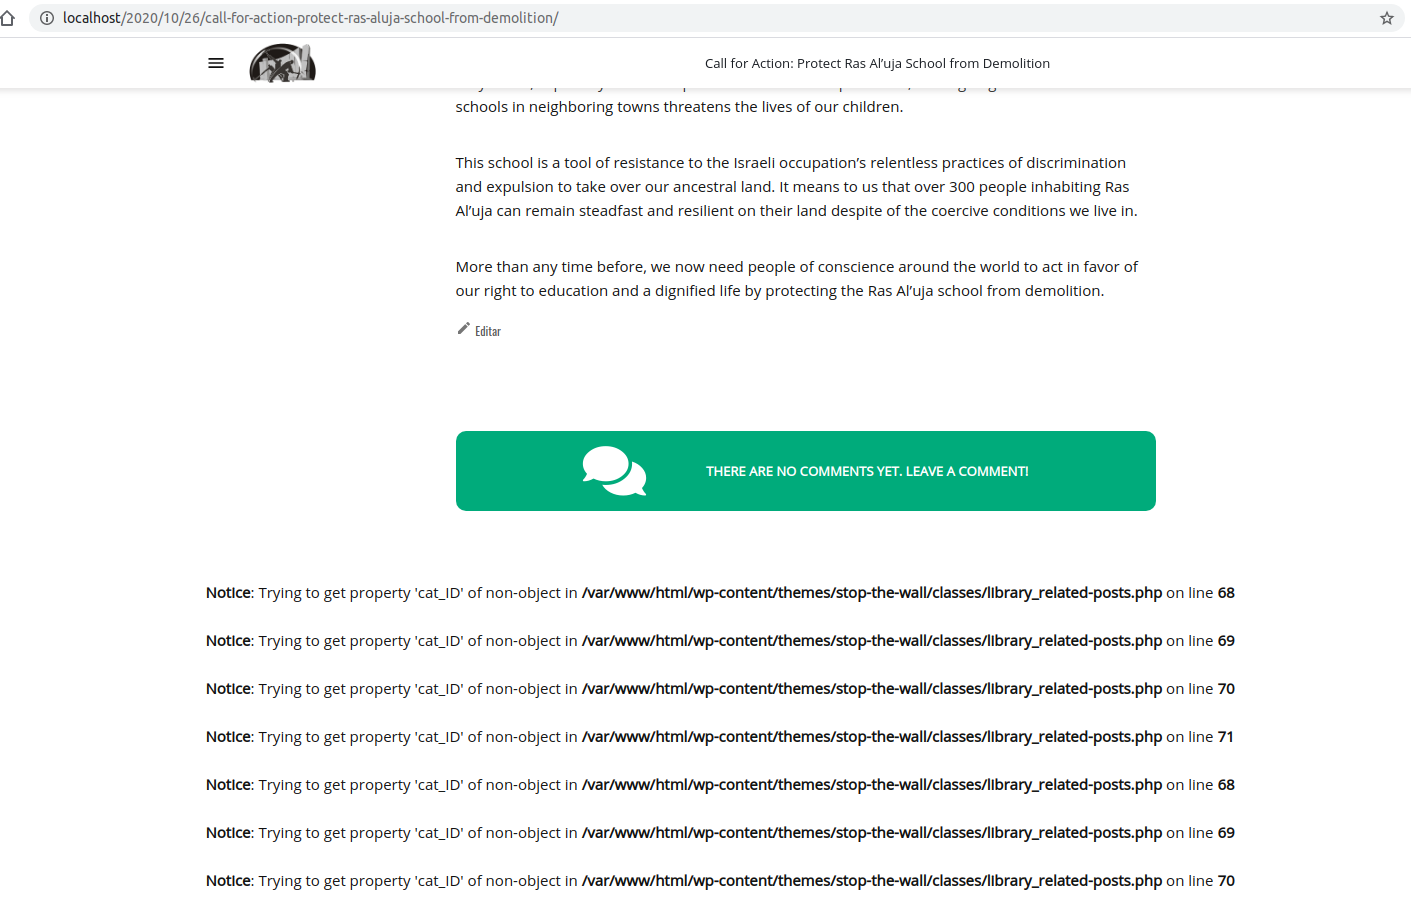Click the header post title text
This screenshot has width=1411, height=912.
(877, 63)
